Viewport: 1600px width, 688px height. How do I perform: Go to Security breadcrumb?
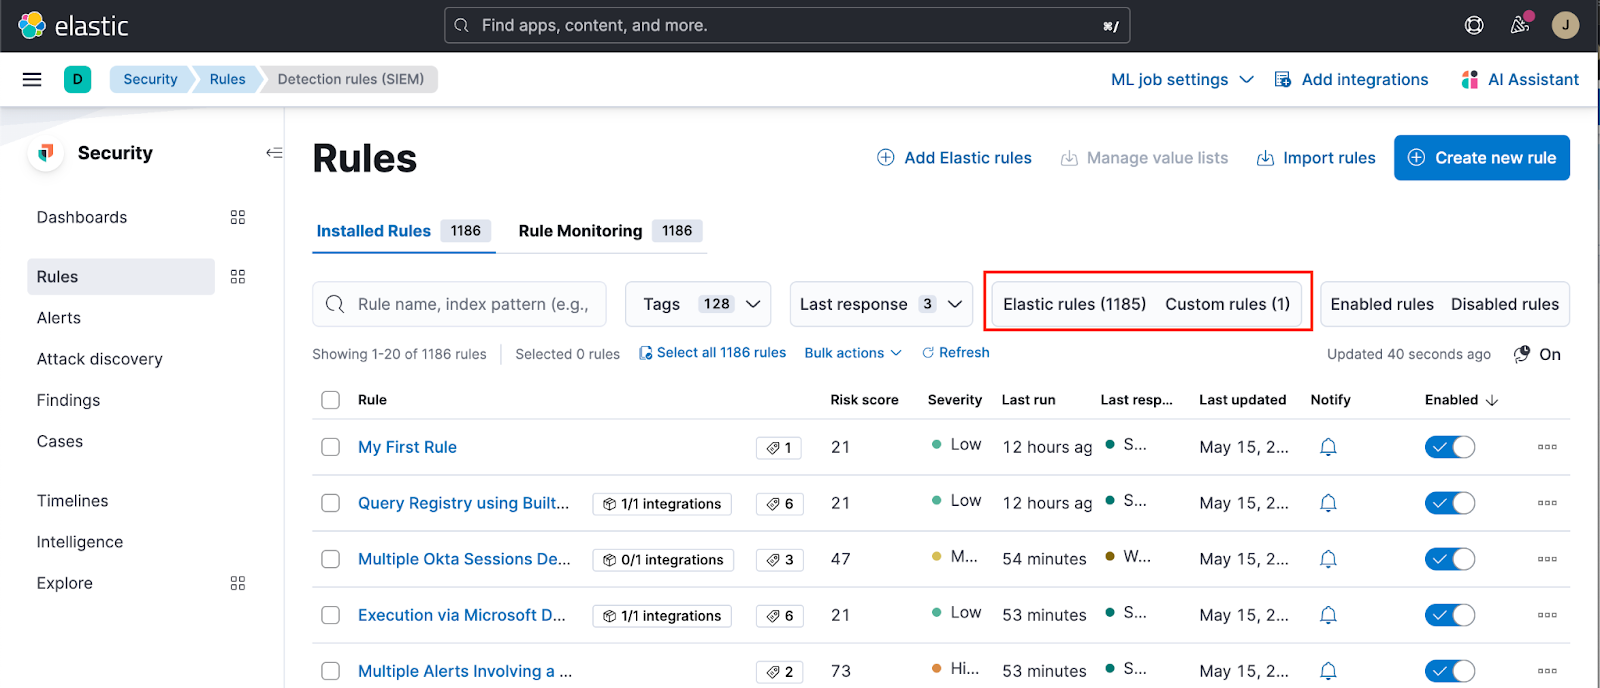[x=150, y=79]
